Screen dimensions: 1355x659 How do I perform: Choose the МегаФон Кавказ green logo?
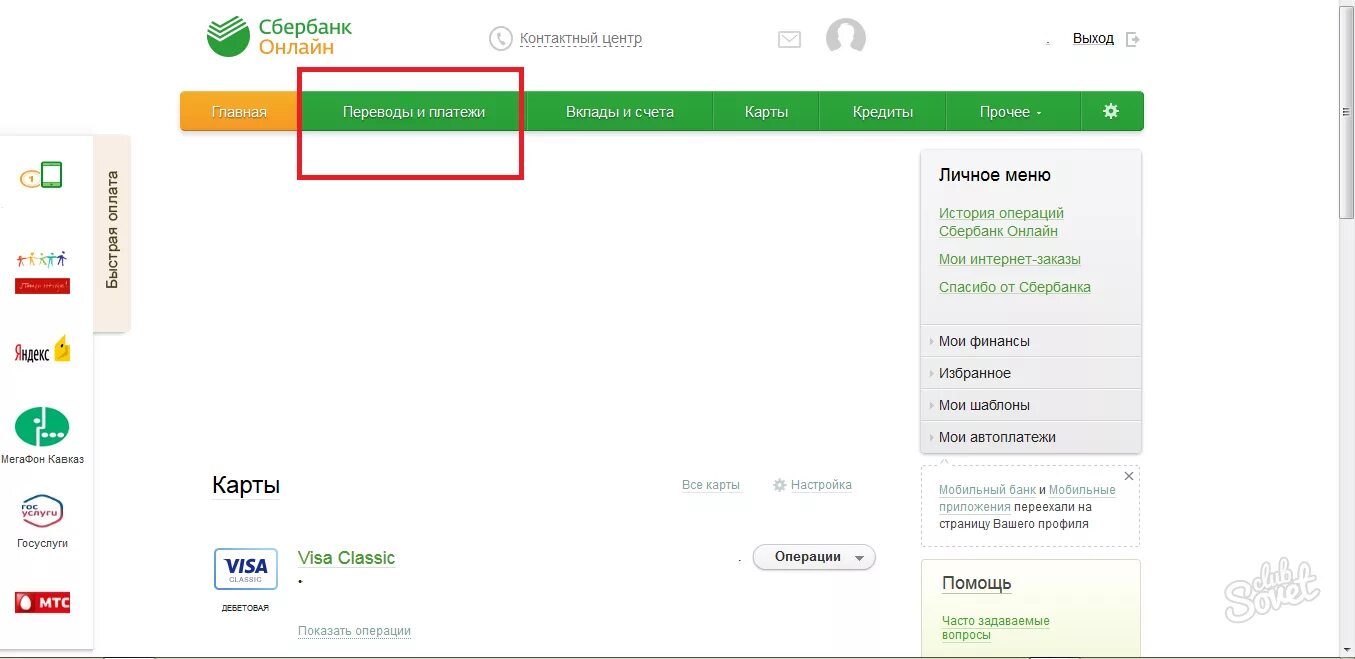tap(42, 427)
